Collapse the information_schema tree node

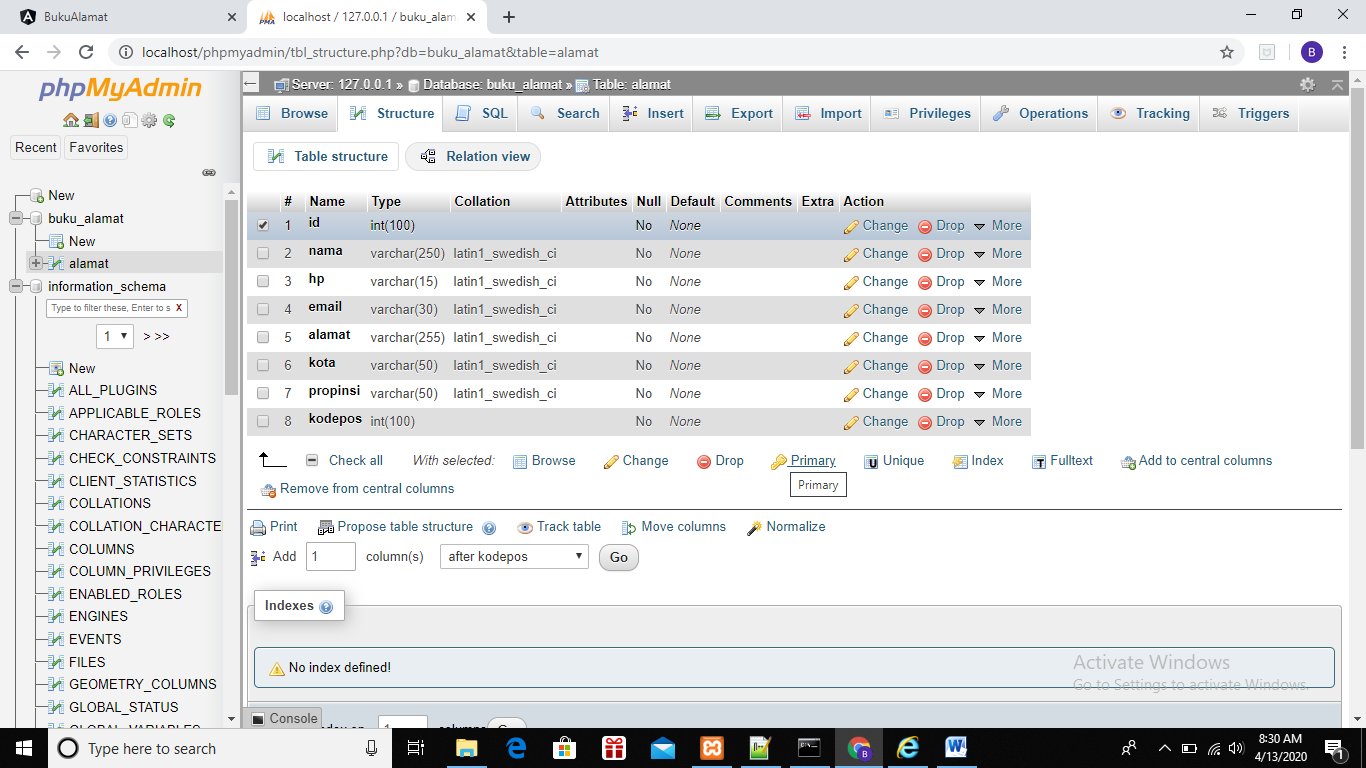pos(16,286)
